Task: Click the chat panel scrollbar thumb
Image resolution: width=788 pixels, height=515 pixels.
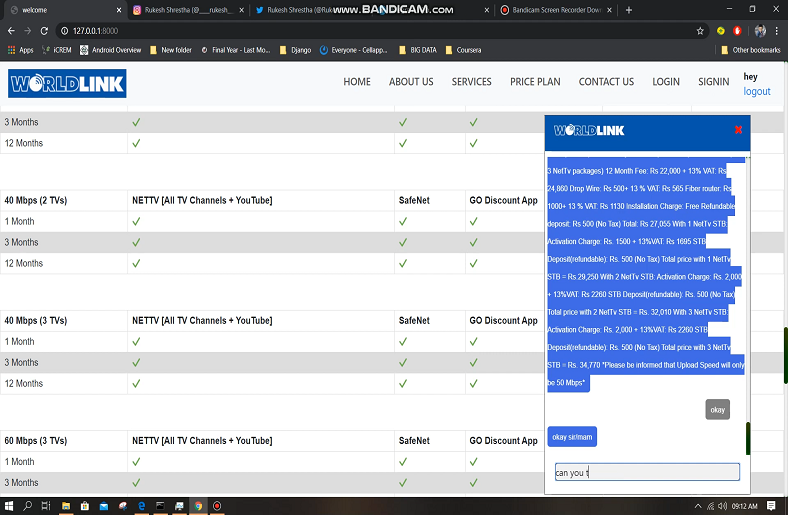Action: tap(748, 439)
